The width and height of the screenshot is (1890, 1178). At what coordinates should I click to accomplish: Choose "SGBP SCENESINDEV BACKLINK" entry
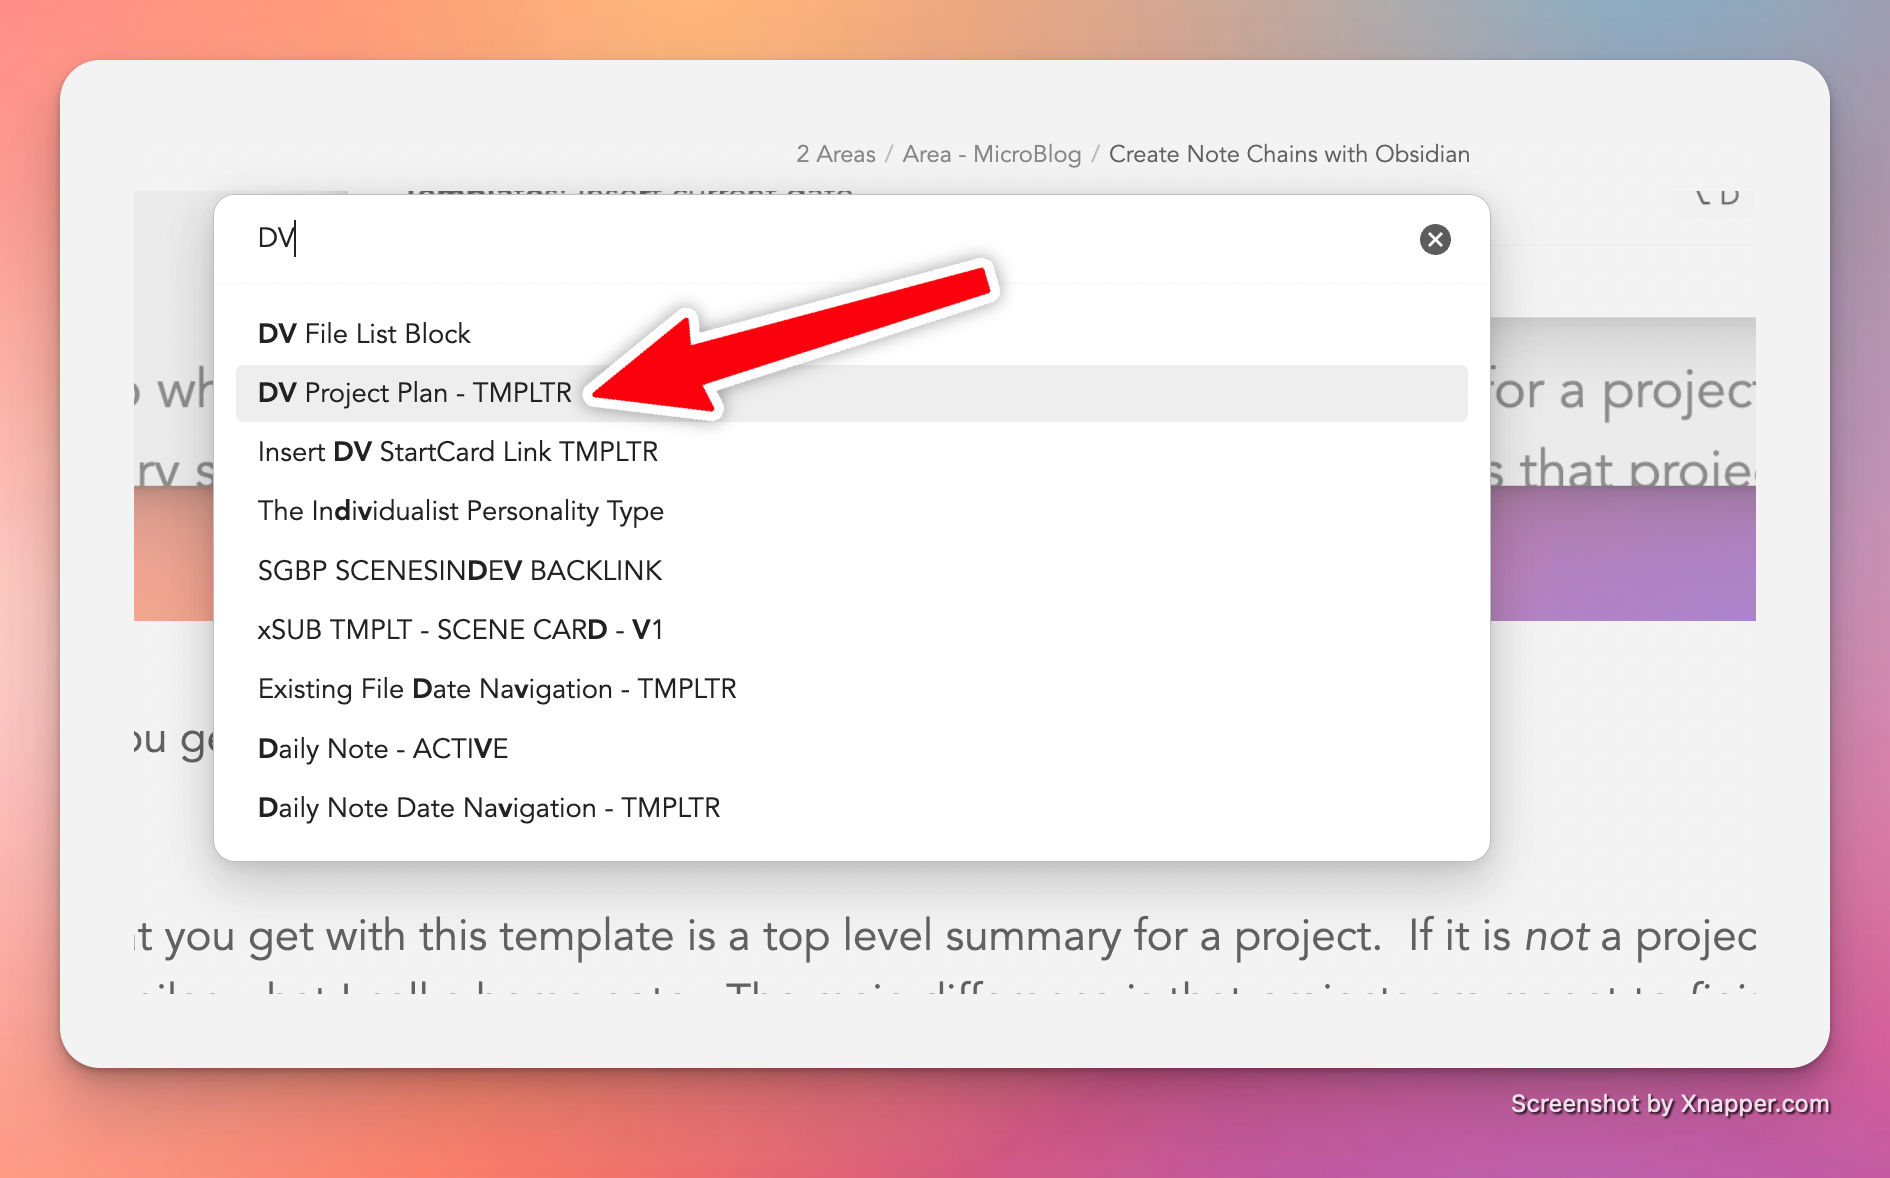pos(459,571)
